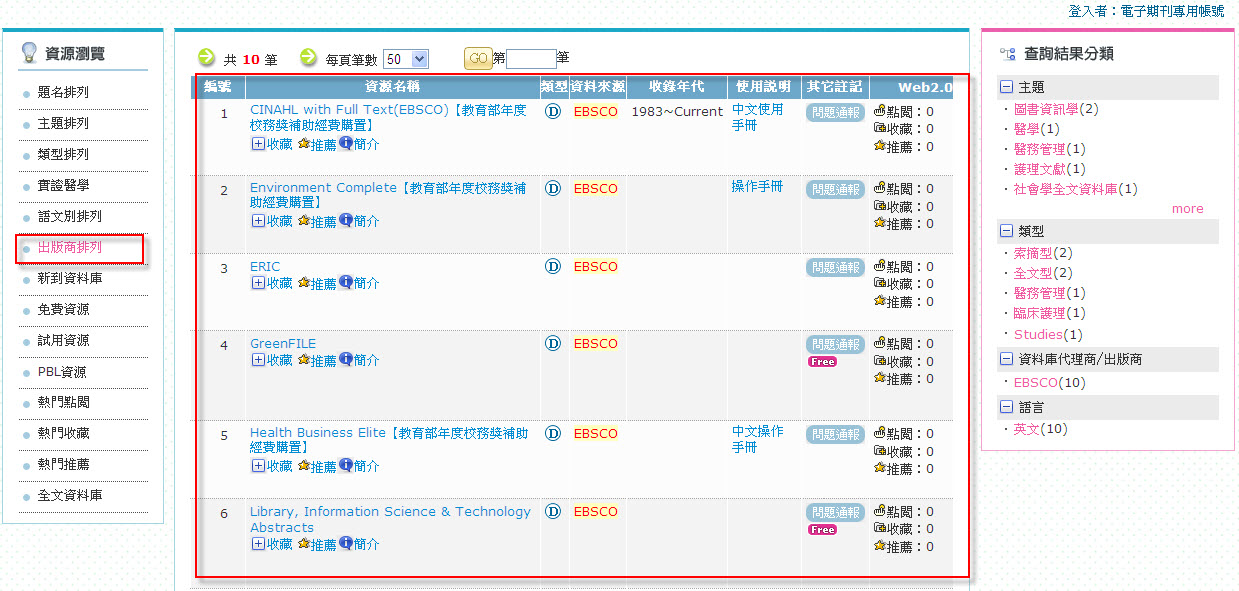Click the GO page jump button
Screen dimensions: 1239x591
click(x=478, y=58)
